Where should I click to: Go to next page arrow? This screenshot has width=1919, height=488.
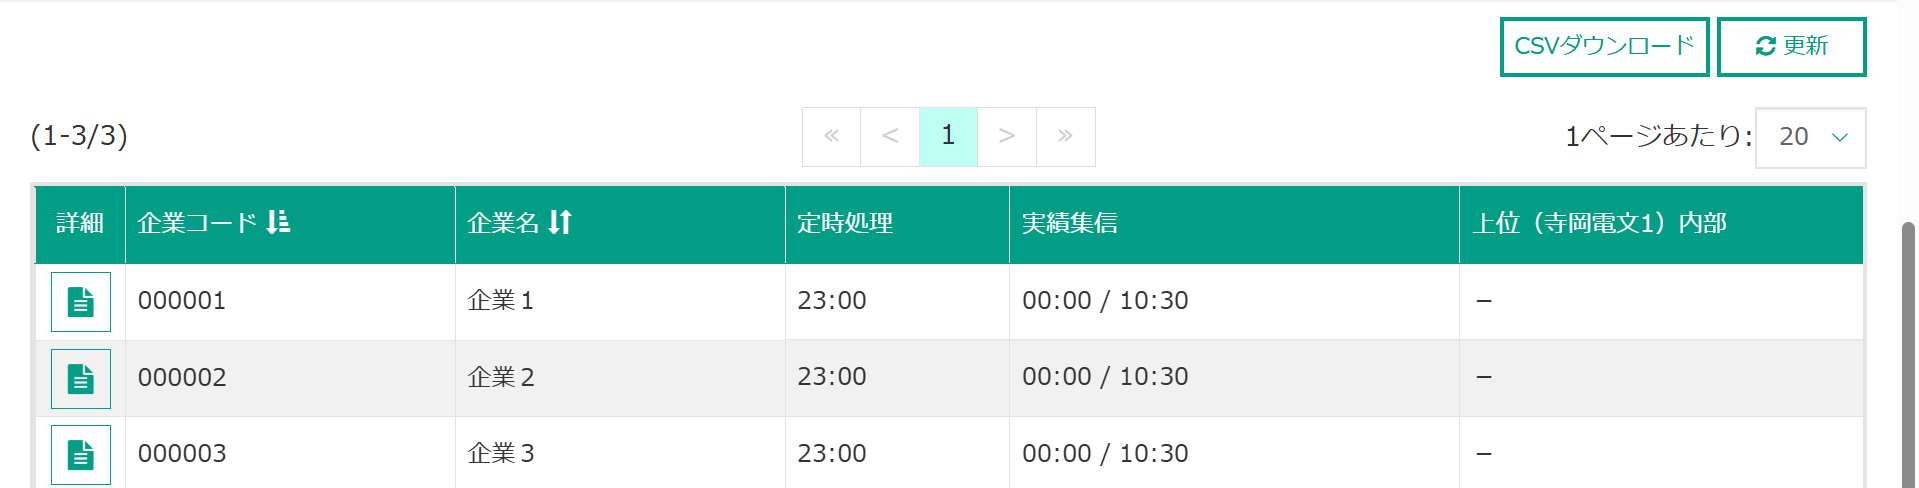1007,136
